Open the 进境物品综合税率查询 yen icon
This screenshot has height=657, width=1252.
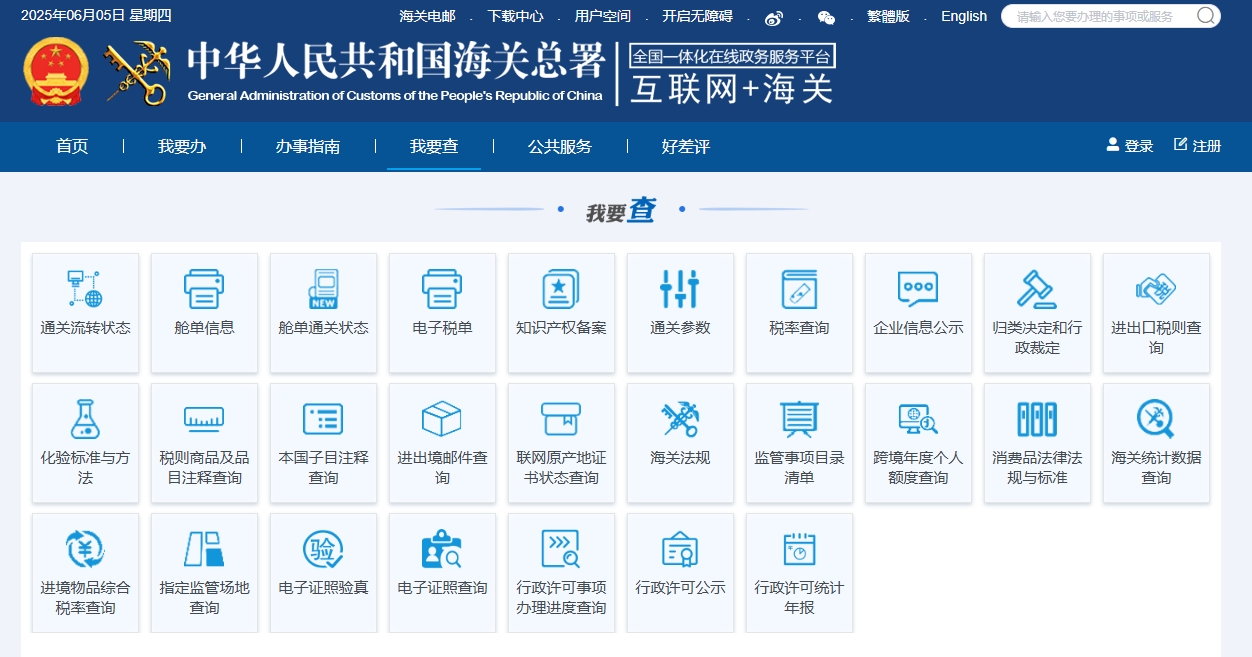(x=85, y=548)
